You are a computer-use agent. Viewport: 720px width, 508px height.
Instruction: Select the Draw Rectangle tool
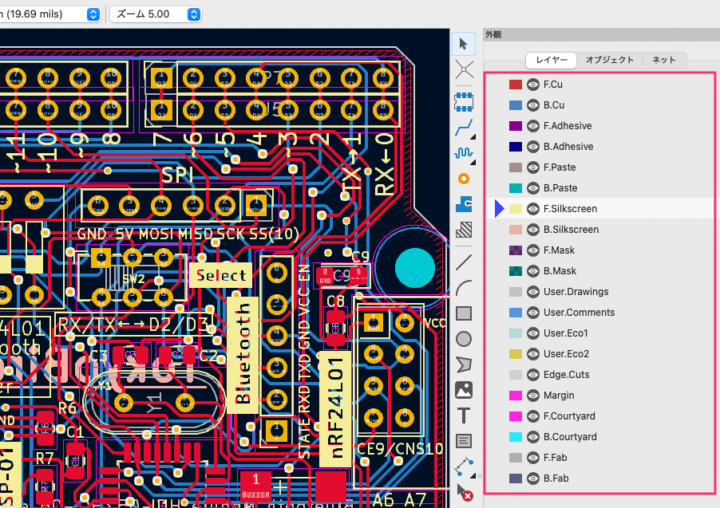point(464,314)
